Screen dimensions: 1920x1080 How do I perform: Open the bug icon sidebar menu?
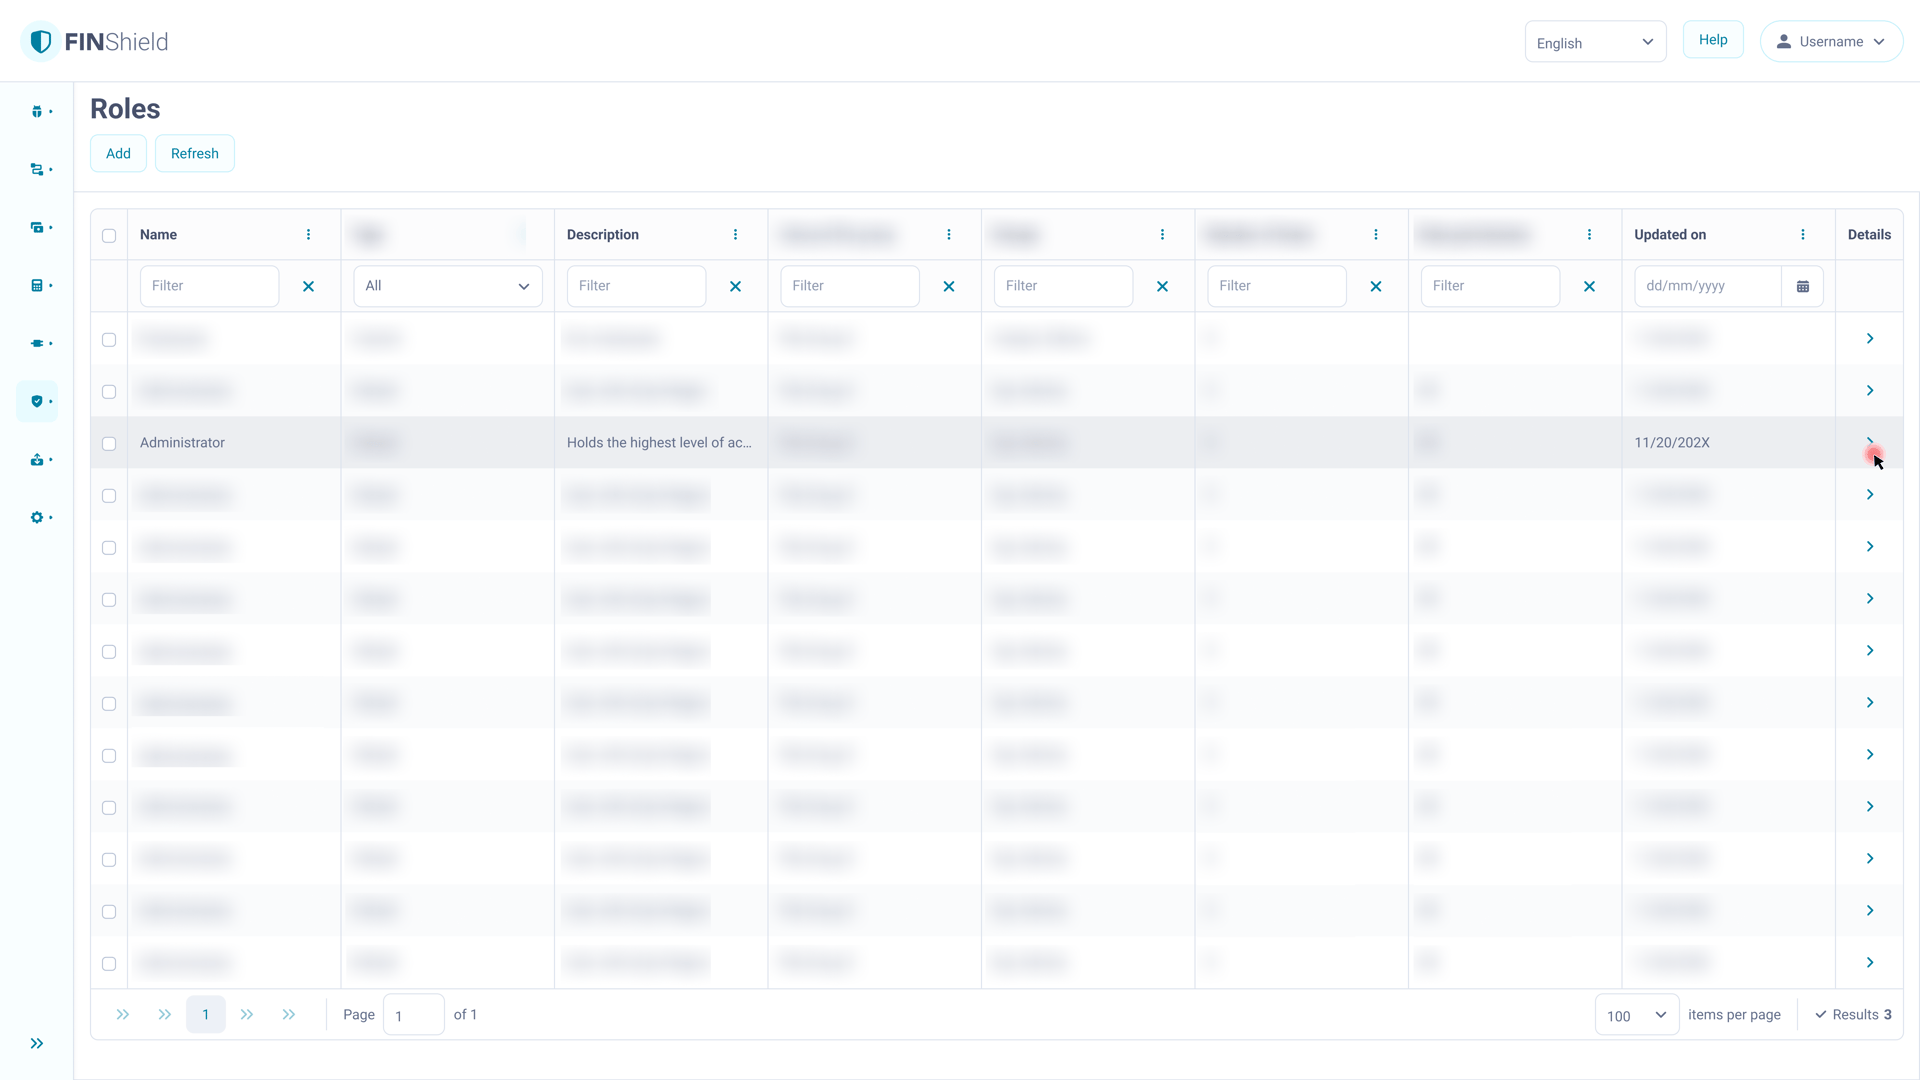click(x=37, y=112)
